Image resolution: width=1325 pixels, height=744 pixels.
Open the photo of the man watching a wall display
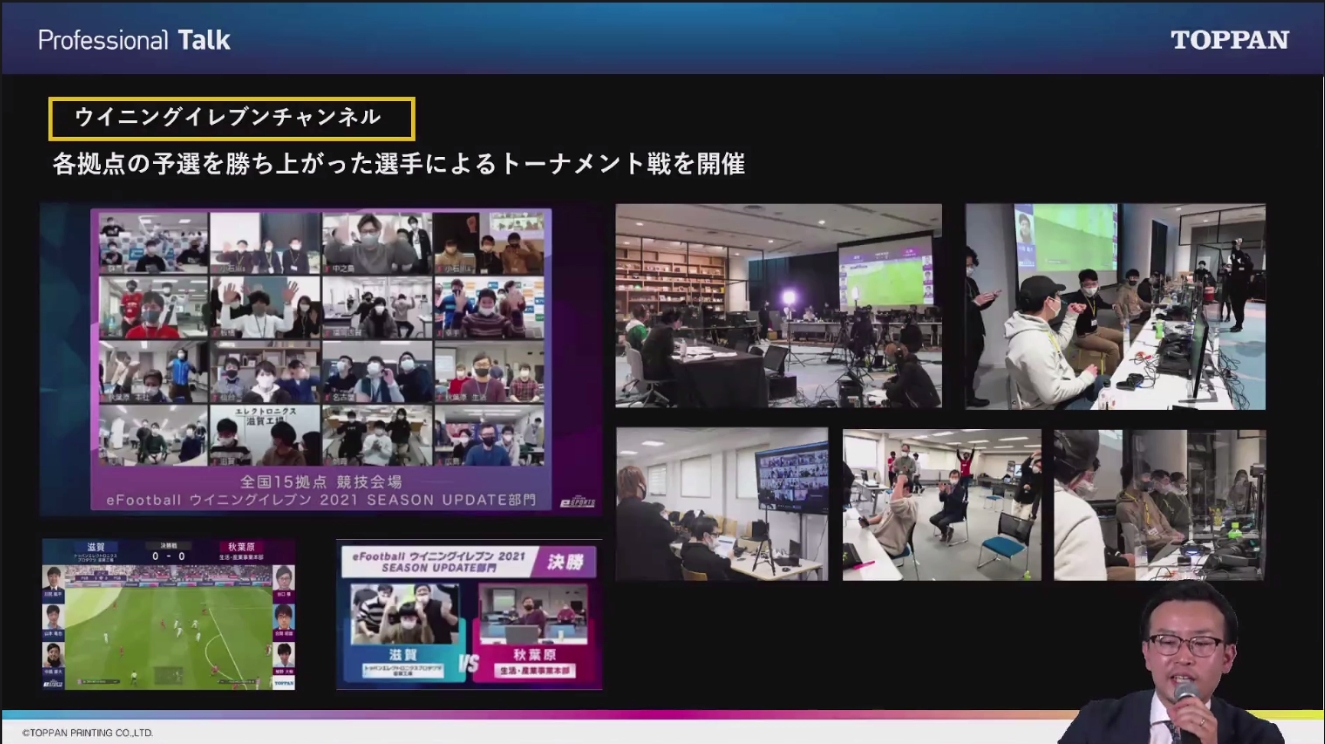click(x=722, y=505)
